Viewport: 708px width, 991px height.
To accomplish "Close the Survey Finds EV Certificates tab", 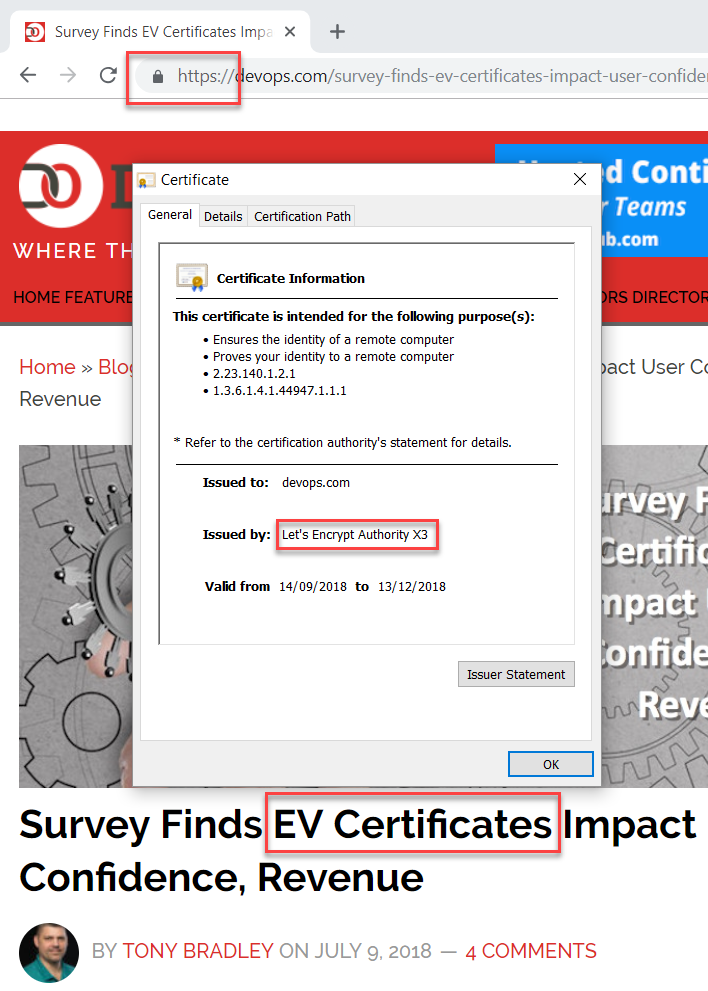I will click(290, 32).
